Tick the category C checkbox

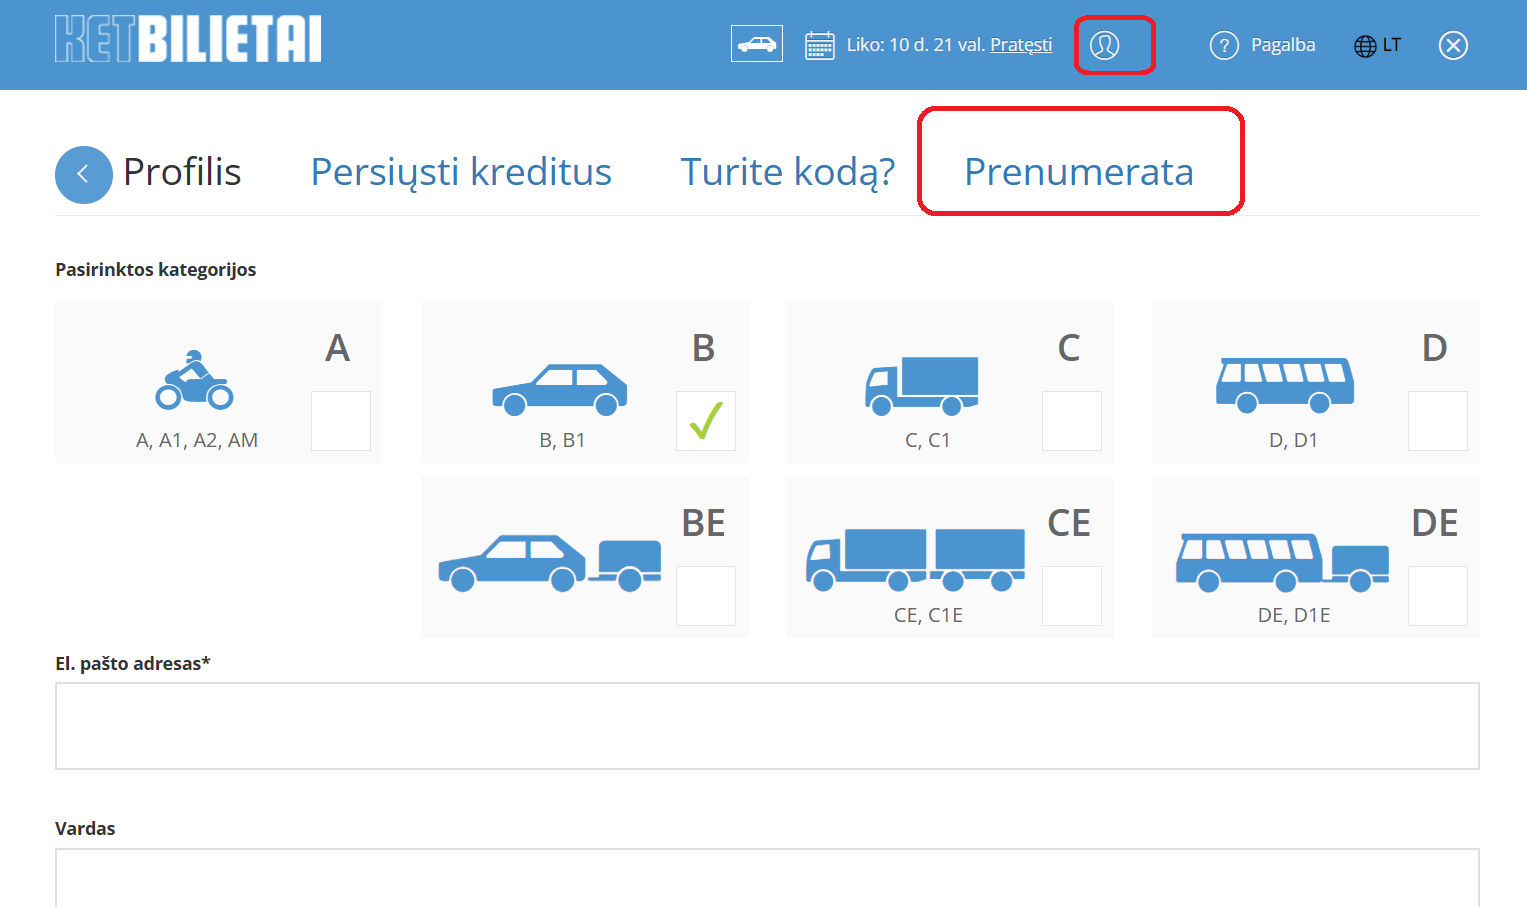pos(1071,421)
